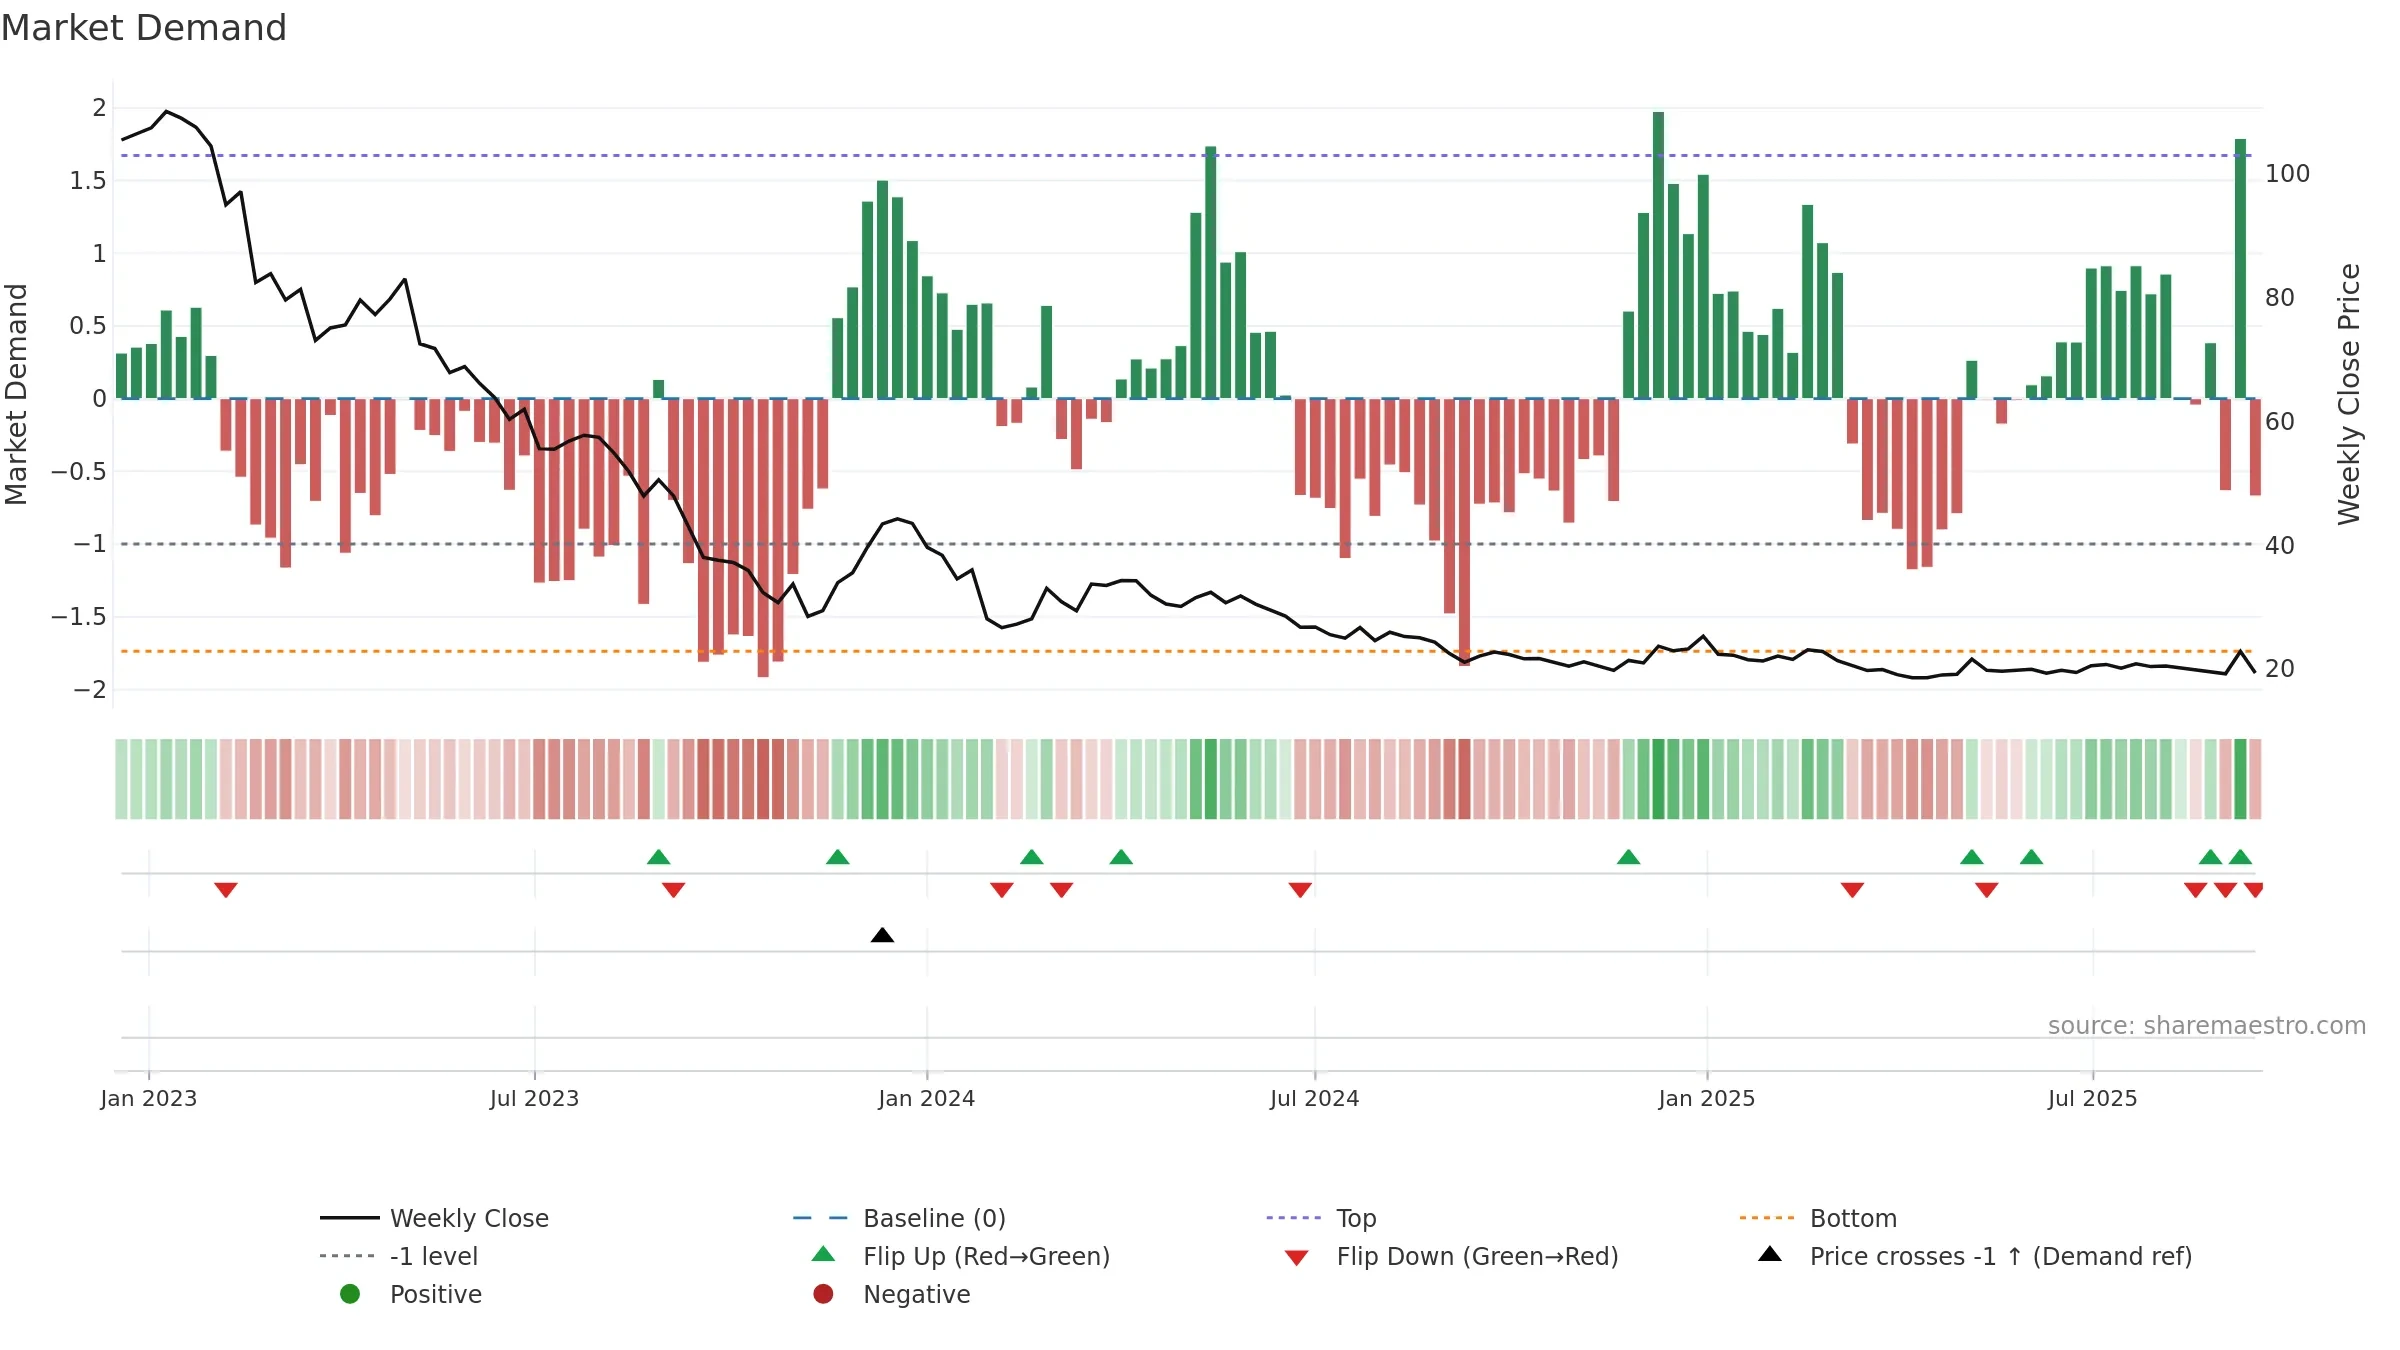The width and height of the screenshot is (2400, 1350).
Task: Click the Jul 2024 axis label
Action: click(x=1315, y=1099)
